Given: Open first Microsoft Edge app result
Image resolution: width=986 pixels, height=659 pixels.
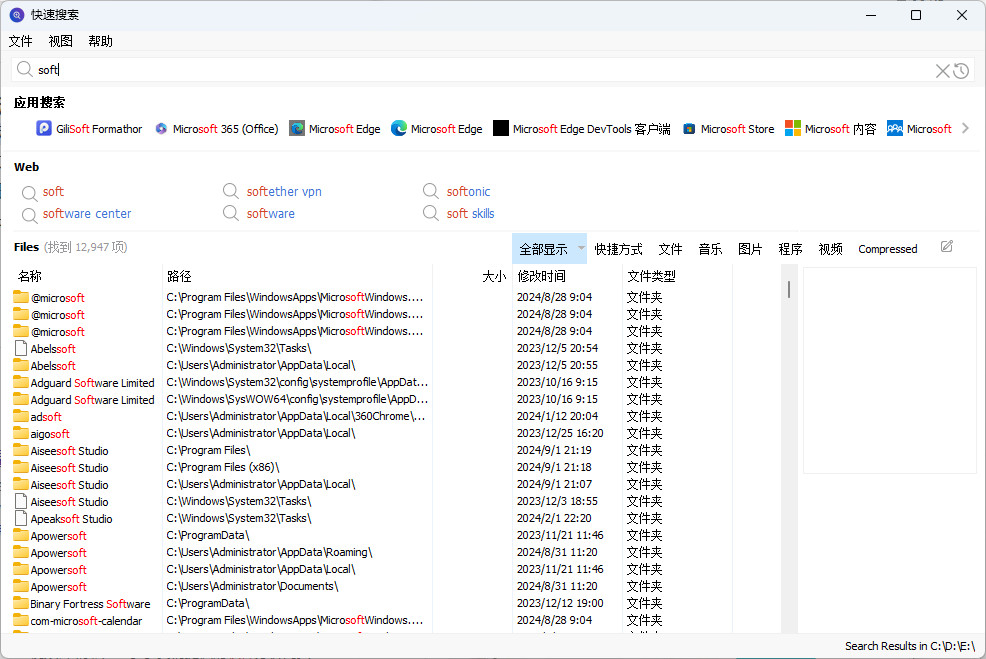Looking at the screenshot, I should [335, 129].
